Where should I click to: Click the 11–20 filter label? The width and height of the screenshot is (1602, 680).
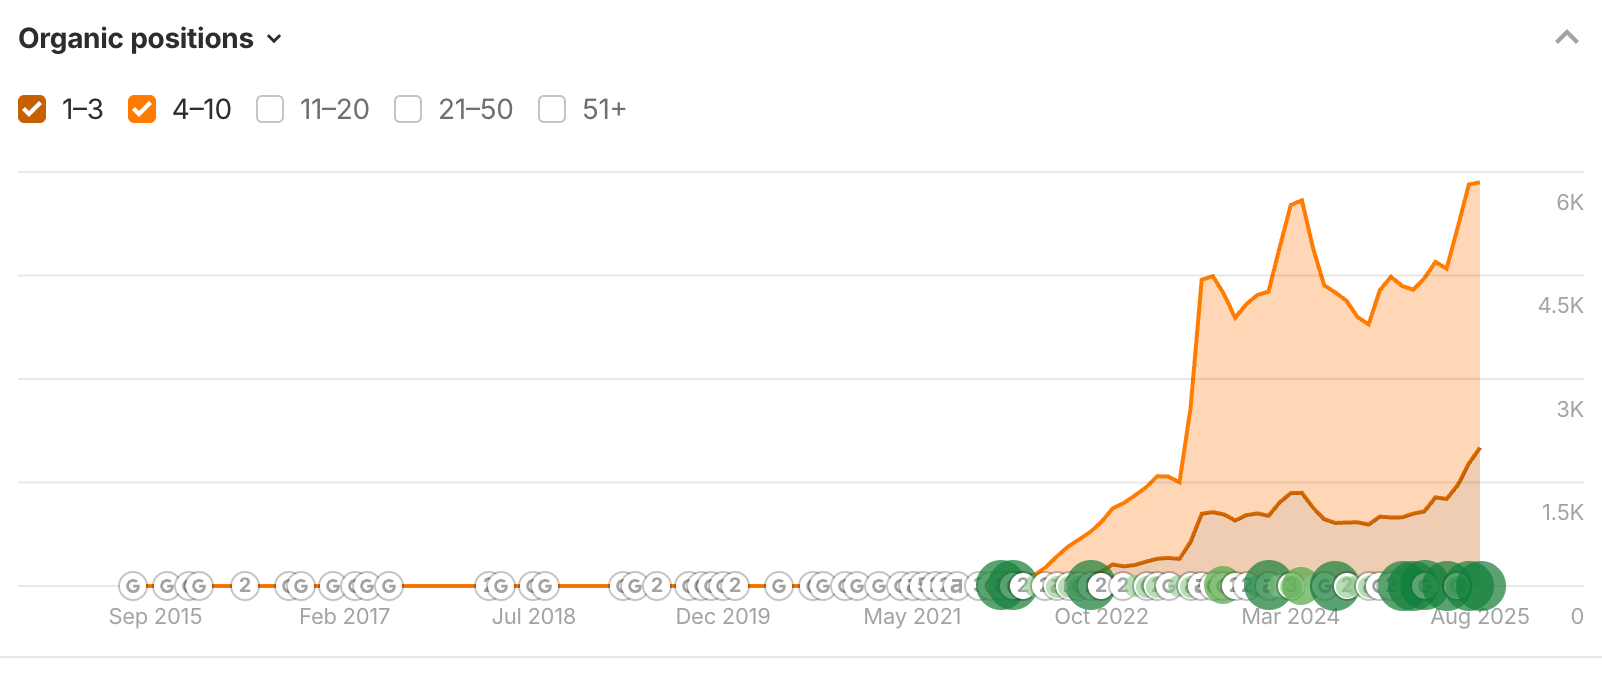coord(334,109)
